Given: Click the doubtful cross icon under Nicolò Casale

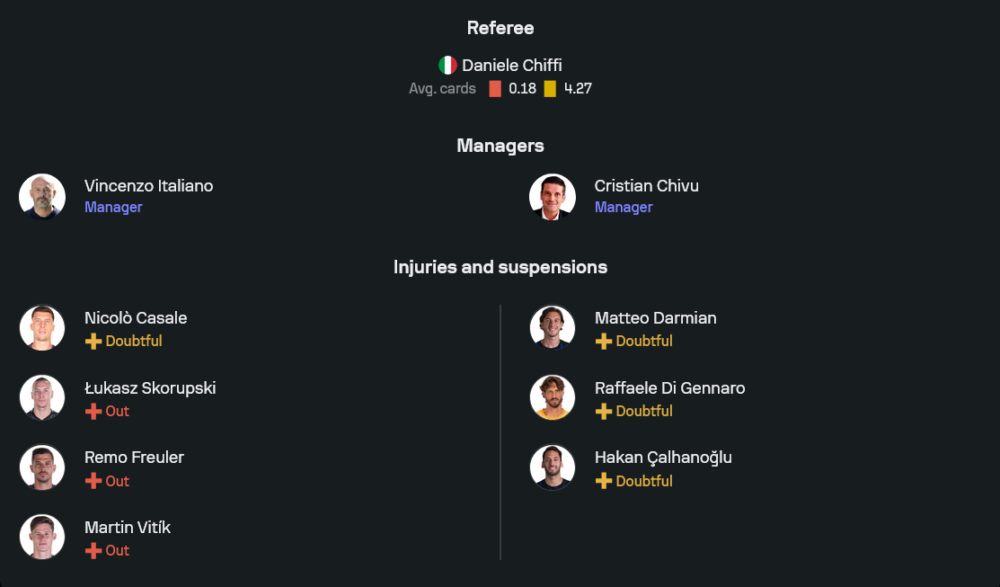Looking at the screenshot, I should (93, 341).
